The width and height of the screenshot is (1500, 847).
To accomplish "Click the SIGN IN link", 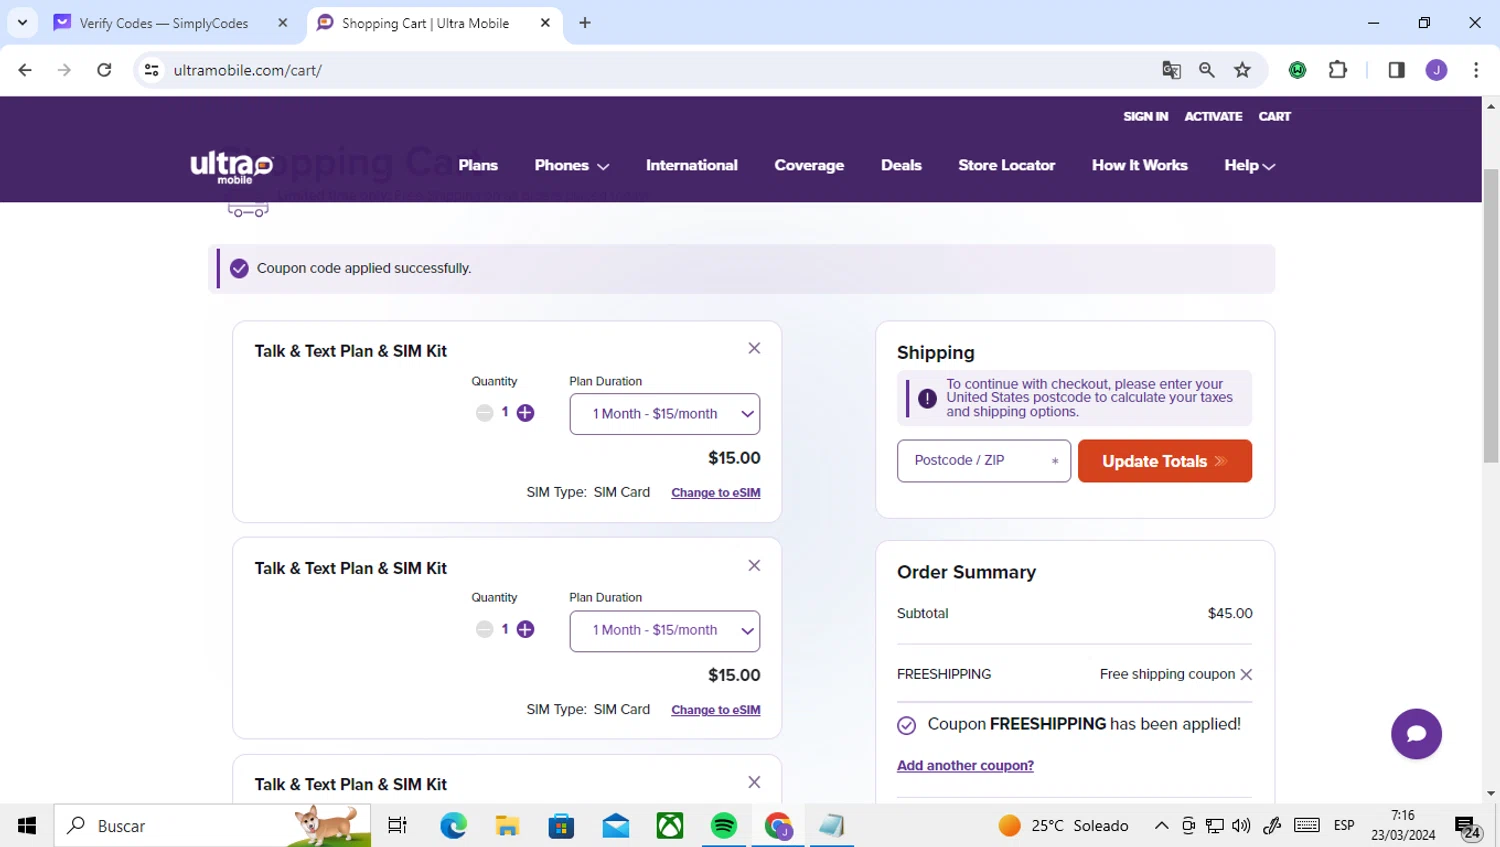I will tap(1145, 117).
